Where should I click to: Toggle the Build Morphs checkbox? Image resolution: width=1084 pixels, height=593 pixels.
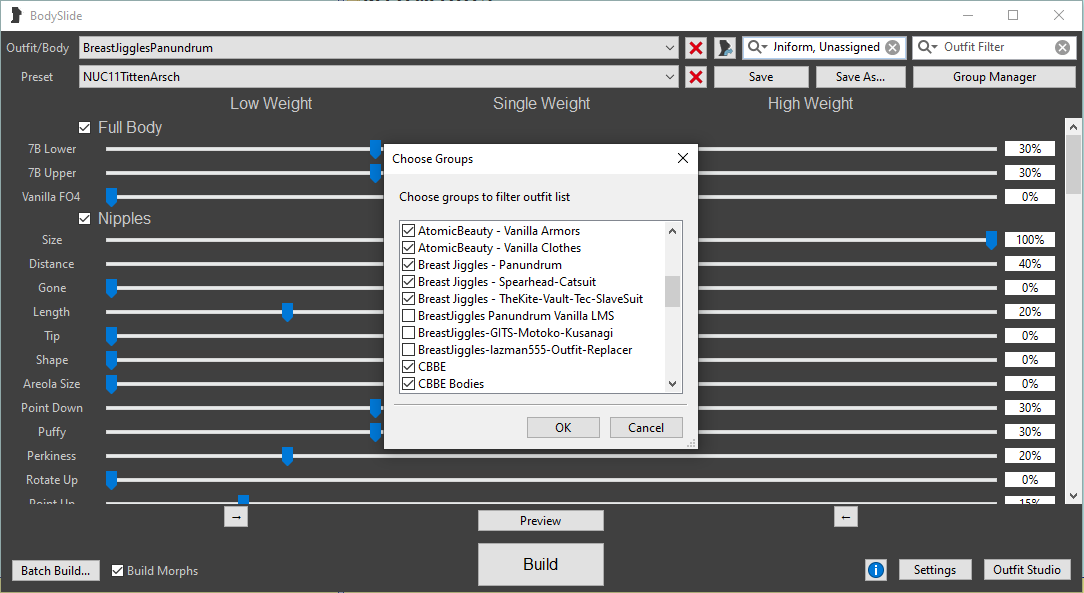coord(118,571)
